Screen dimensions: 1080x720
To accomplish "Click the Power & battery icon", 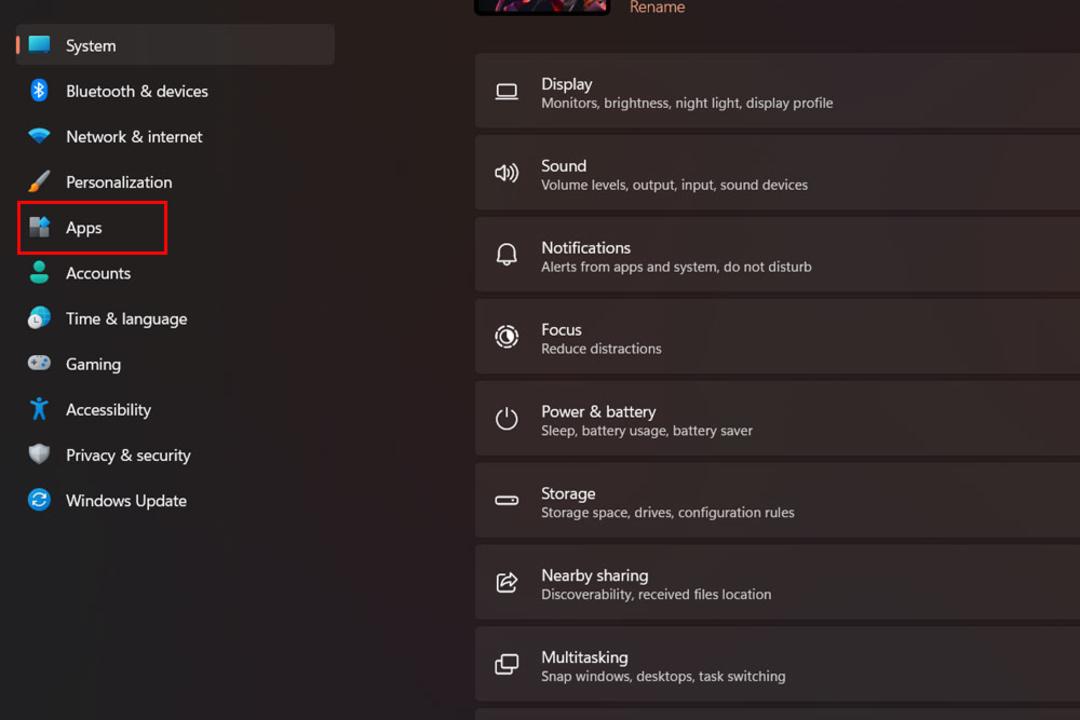I will [507, 418].
